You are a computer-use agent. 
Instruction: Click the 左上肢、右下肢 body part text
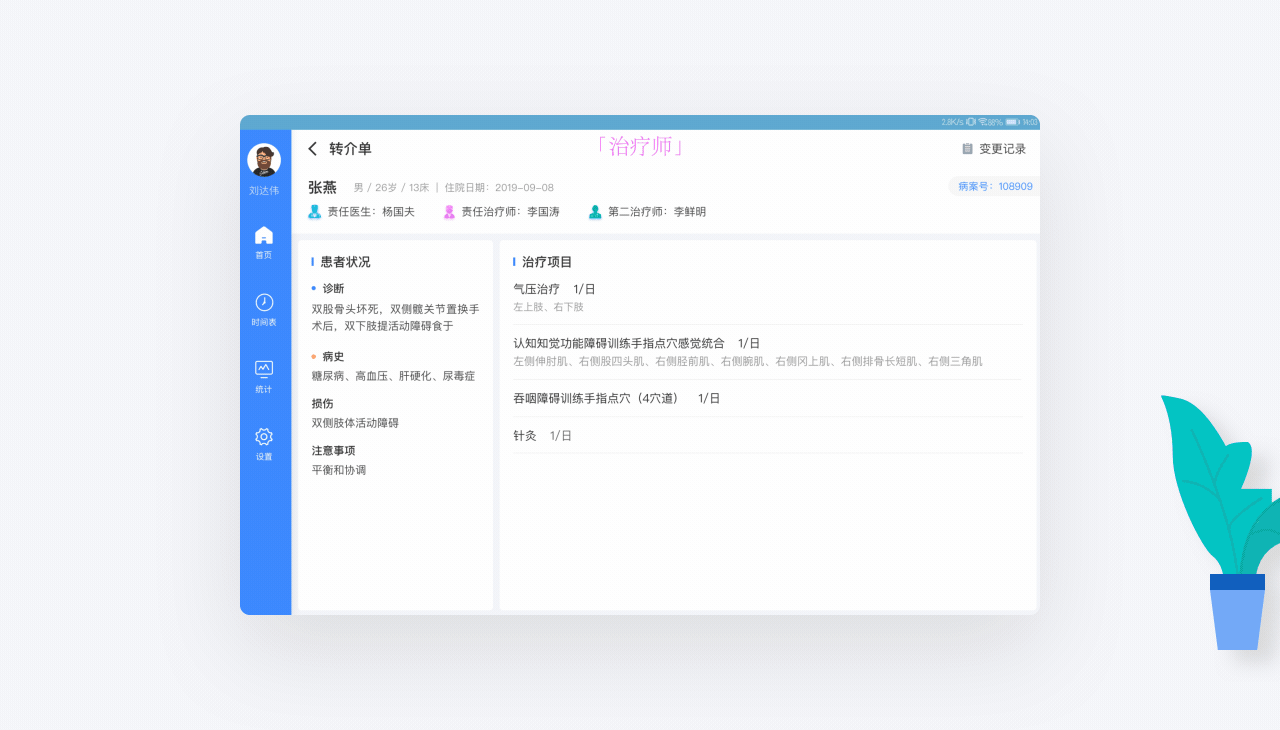coord(548,307)
